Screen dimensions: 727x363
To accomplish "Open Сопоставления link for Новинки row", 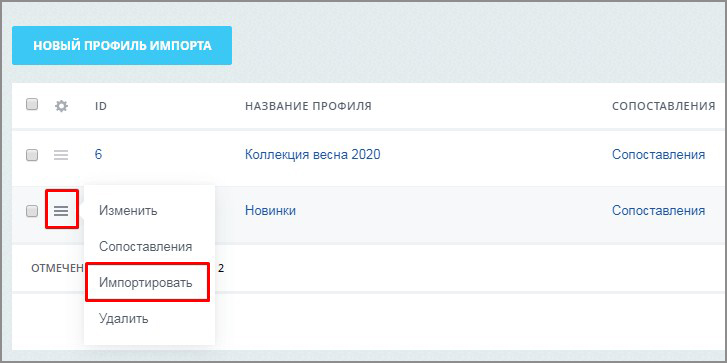I will click(x=658, y=211).
